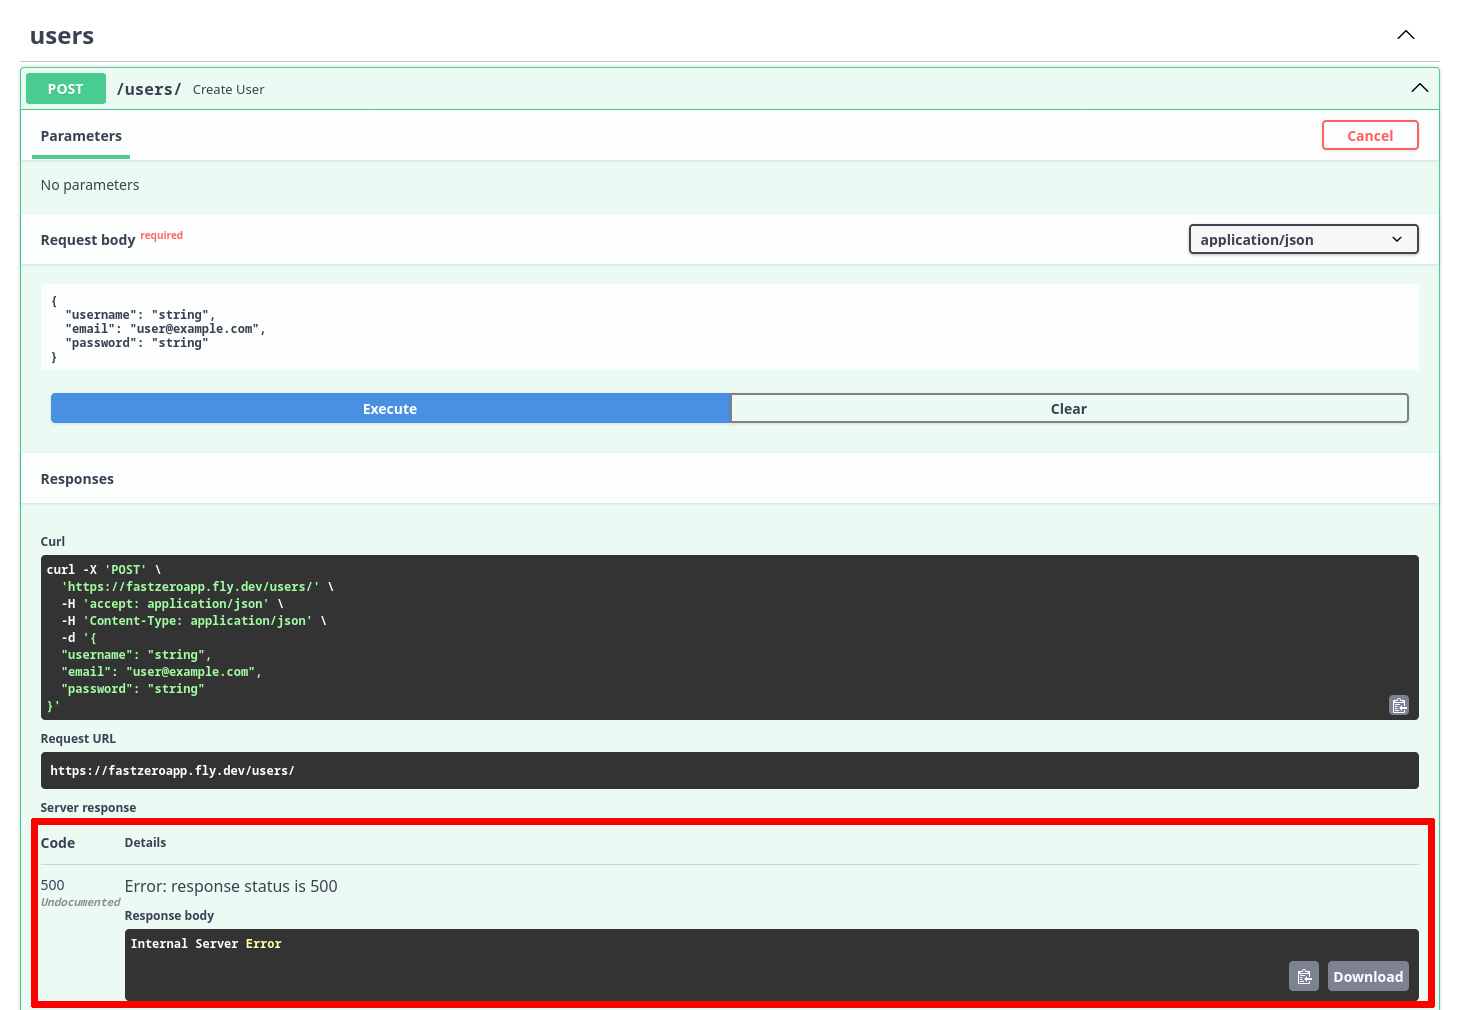Clear the responses with Clear button
This screenshot has height=1010, width=1481.
coord(1068,408)
